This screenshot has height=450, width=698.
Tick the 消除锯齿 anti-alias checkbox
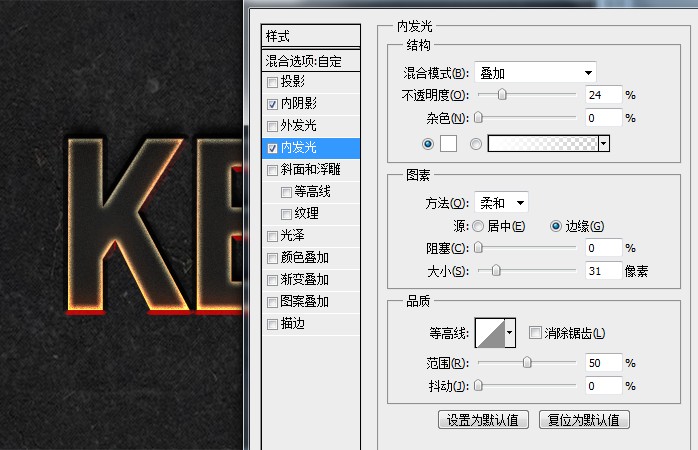point(535,332)
